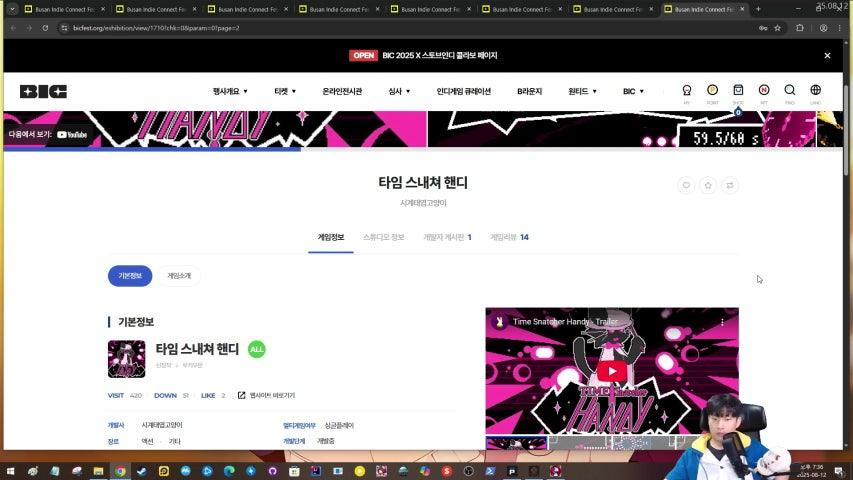Open File Explorer from the taskbar

pyautogui.click(x=98, y=471)
